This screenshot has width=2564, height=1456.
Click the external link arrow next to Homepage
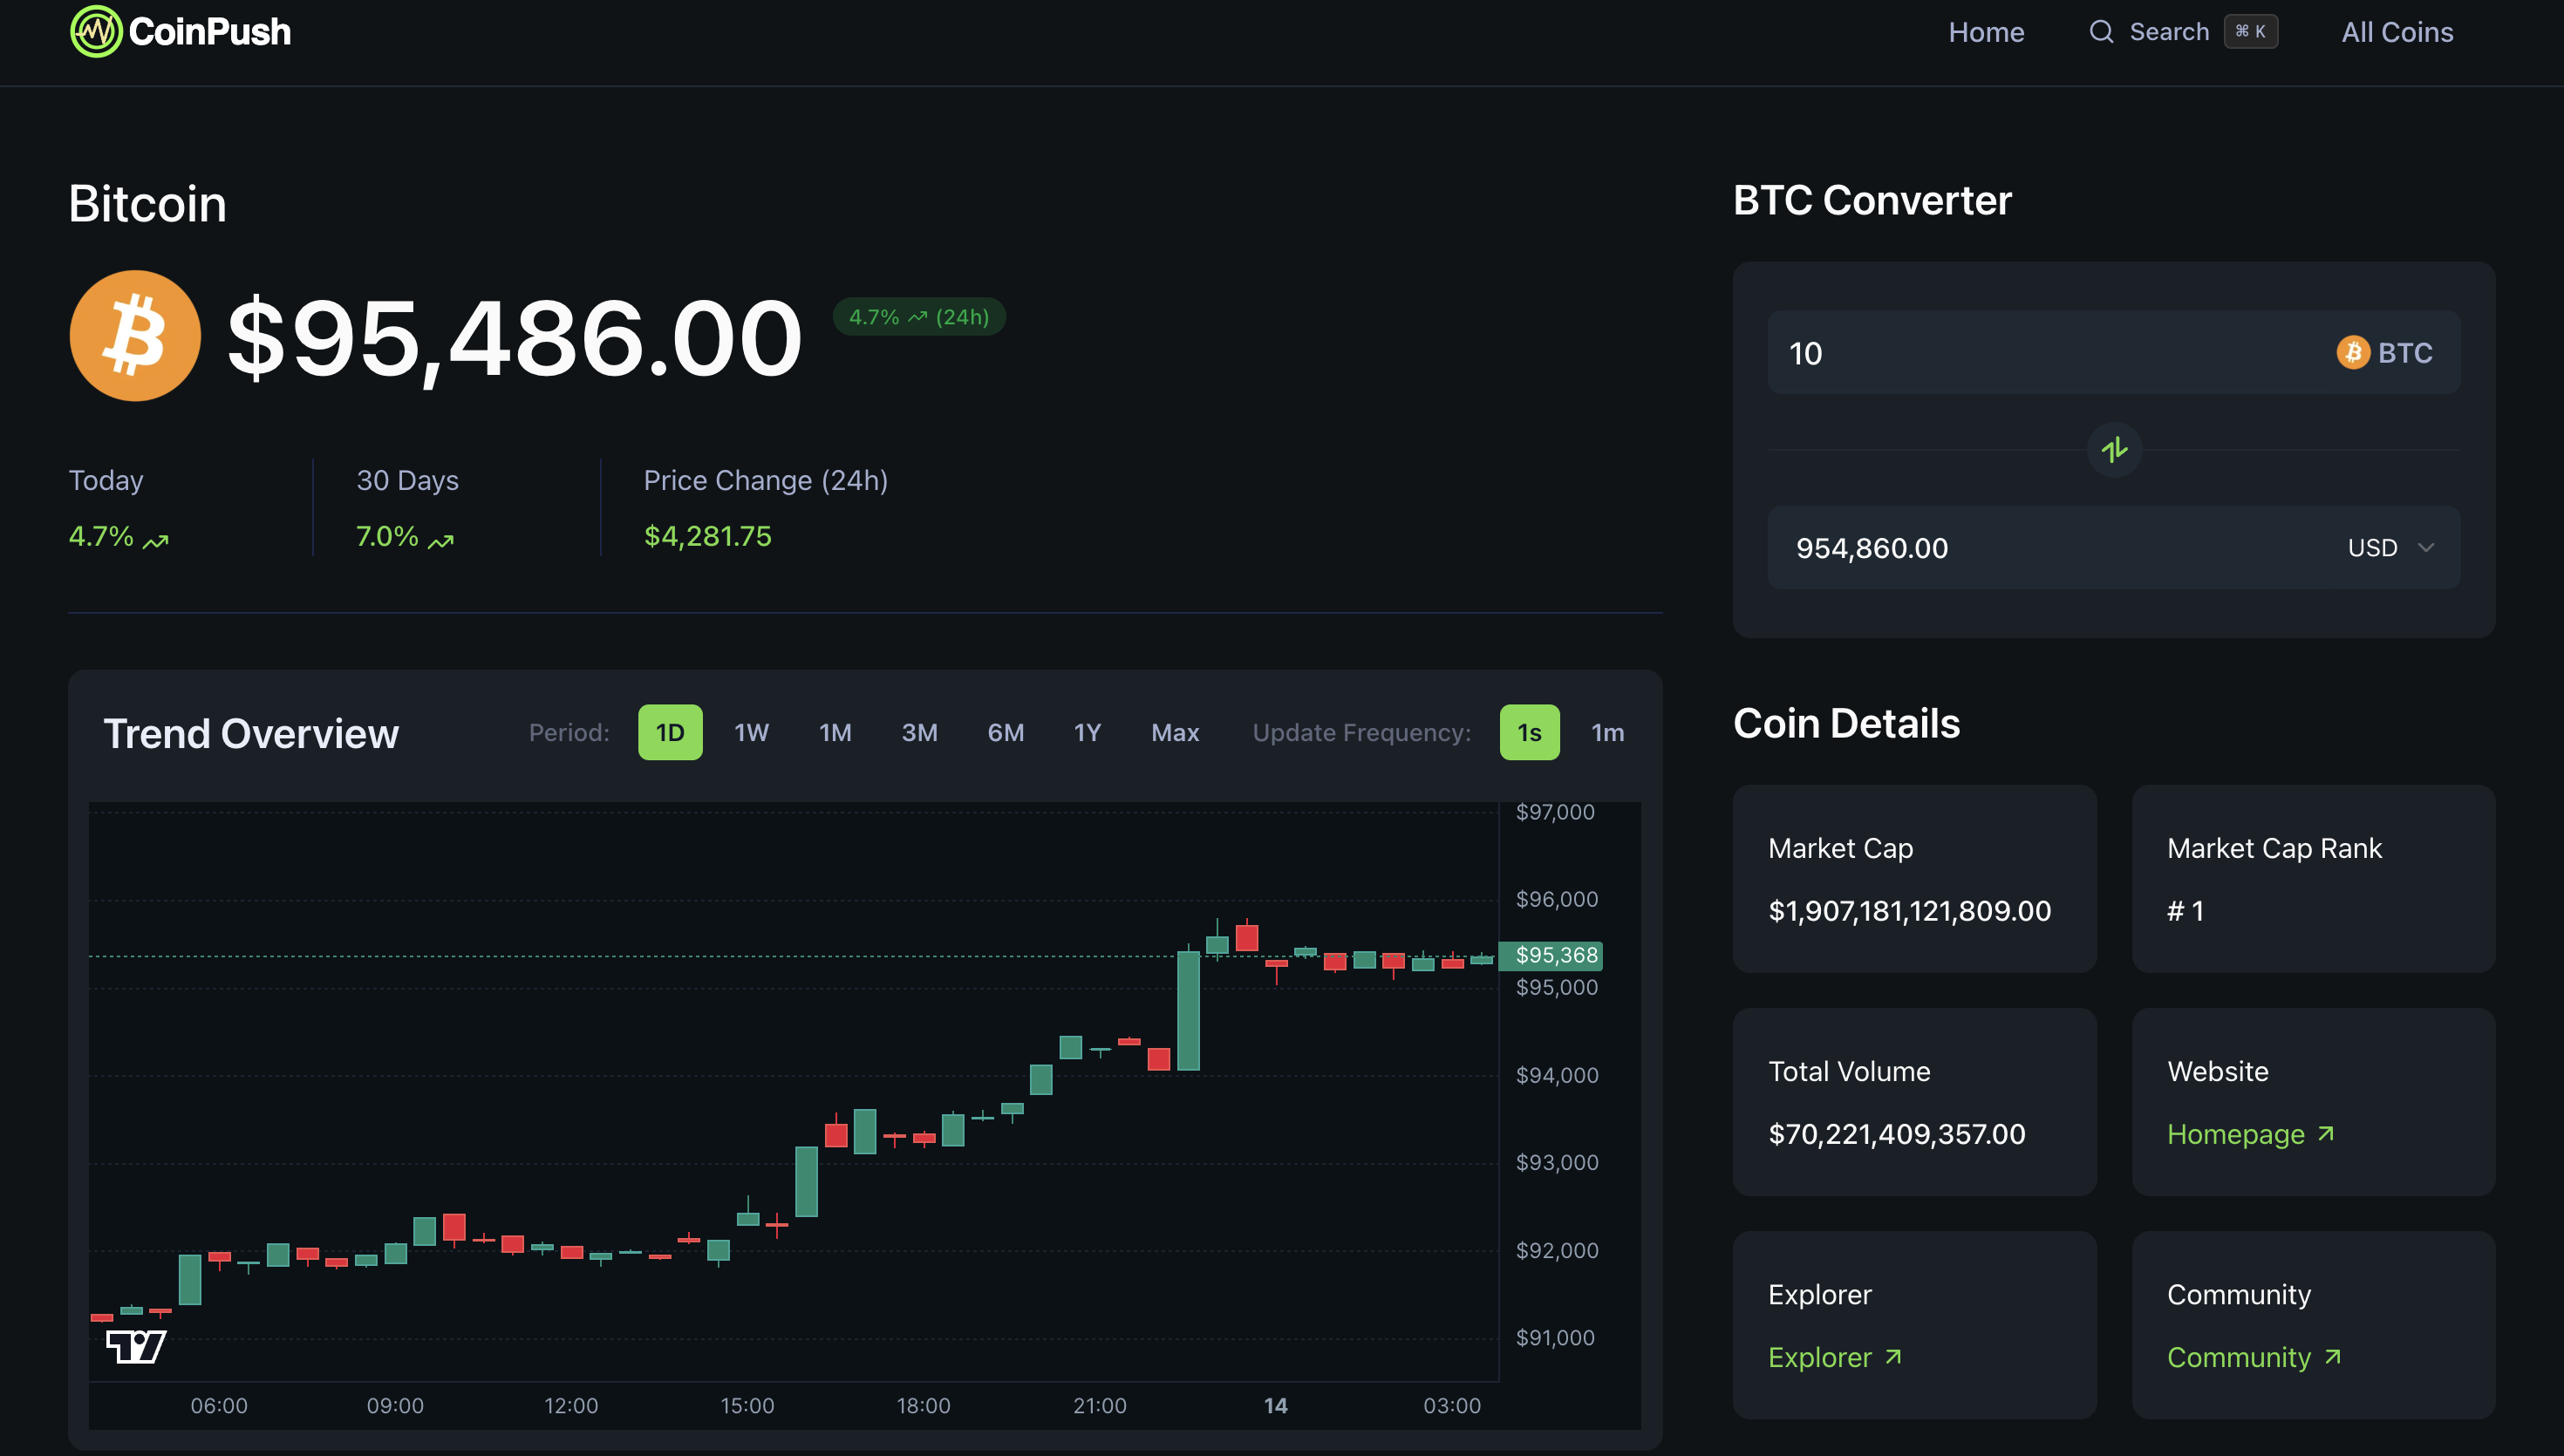pyautogui.click(x=2328, y=1134)
